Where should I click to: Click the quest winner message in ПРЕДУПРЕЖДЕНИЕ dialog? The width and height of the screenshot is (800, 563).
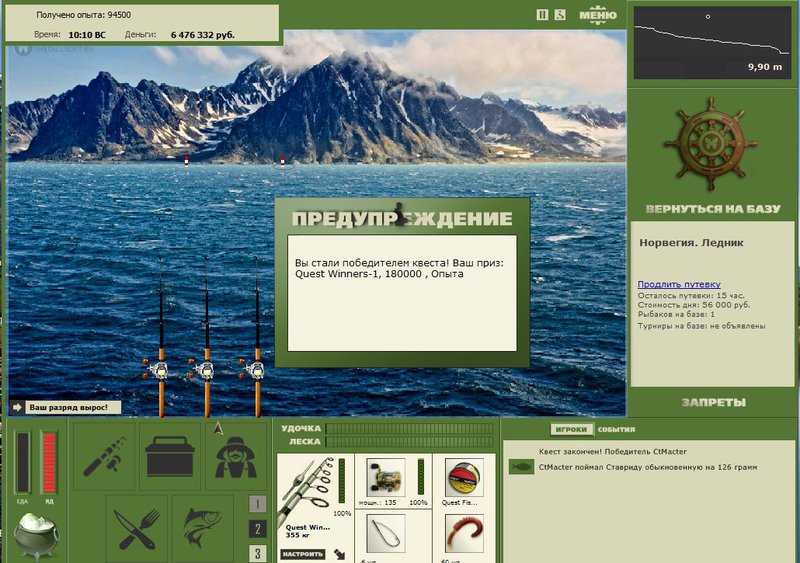(399, 268)
